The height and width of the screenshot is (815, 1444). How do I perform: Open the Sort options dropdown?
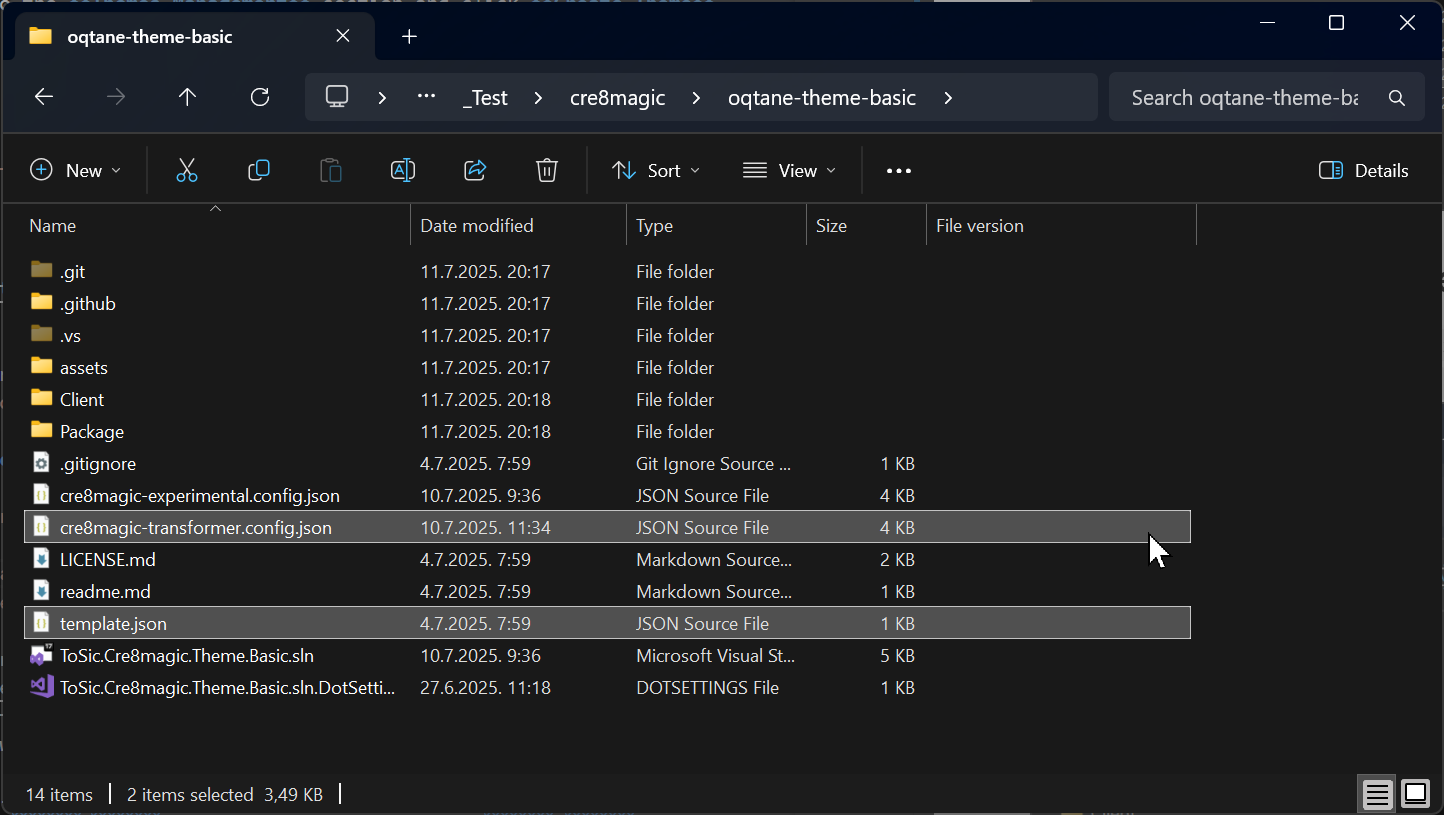tap(656, 170)
